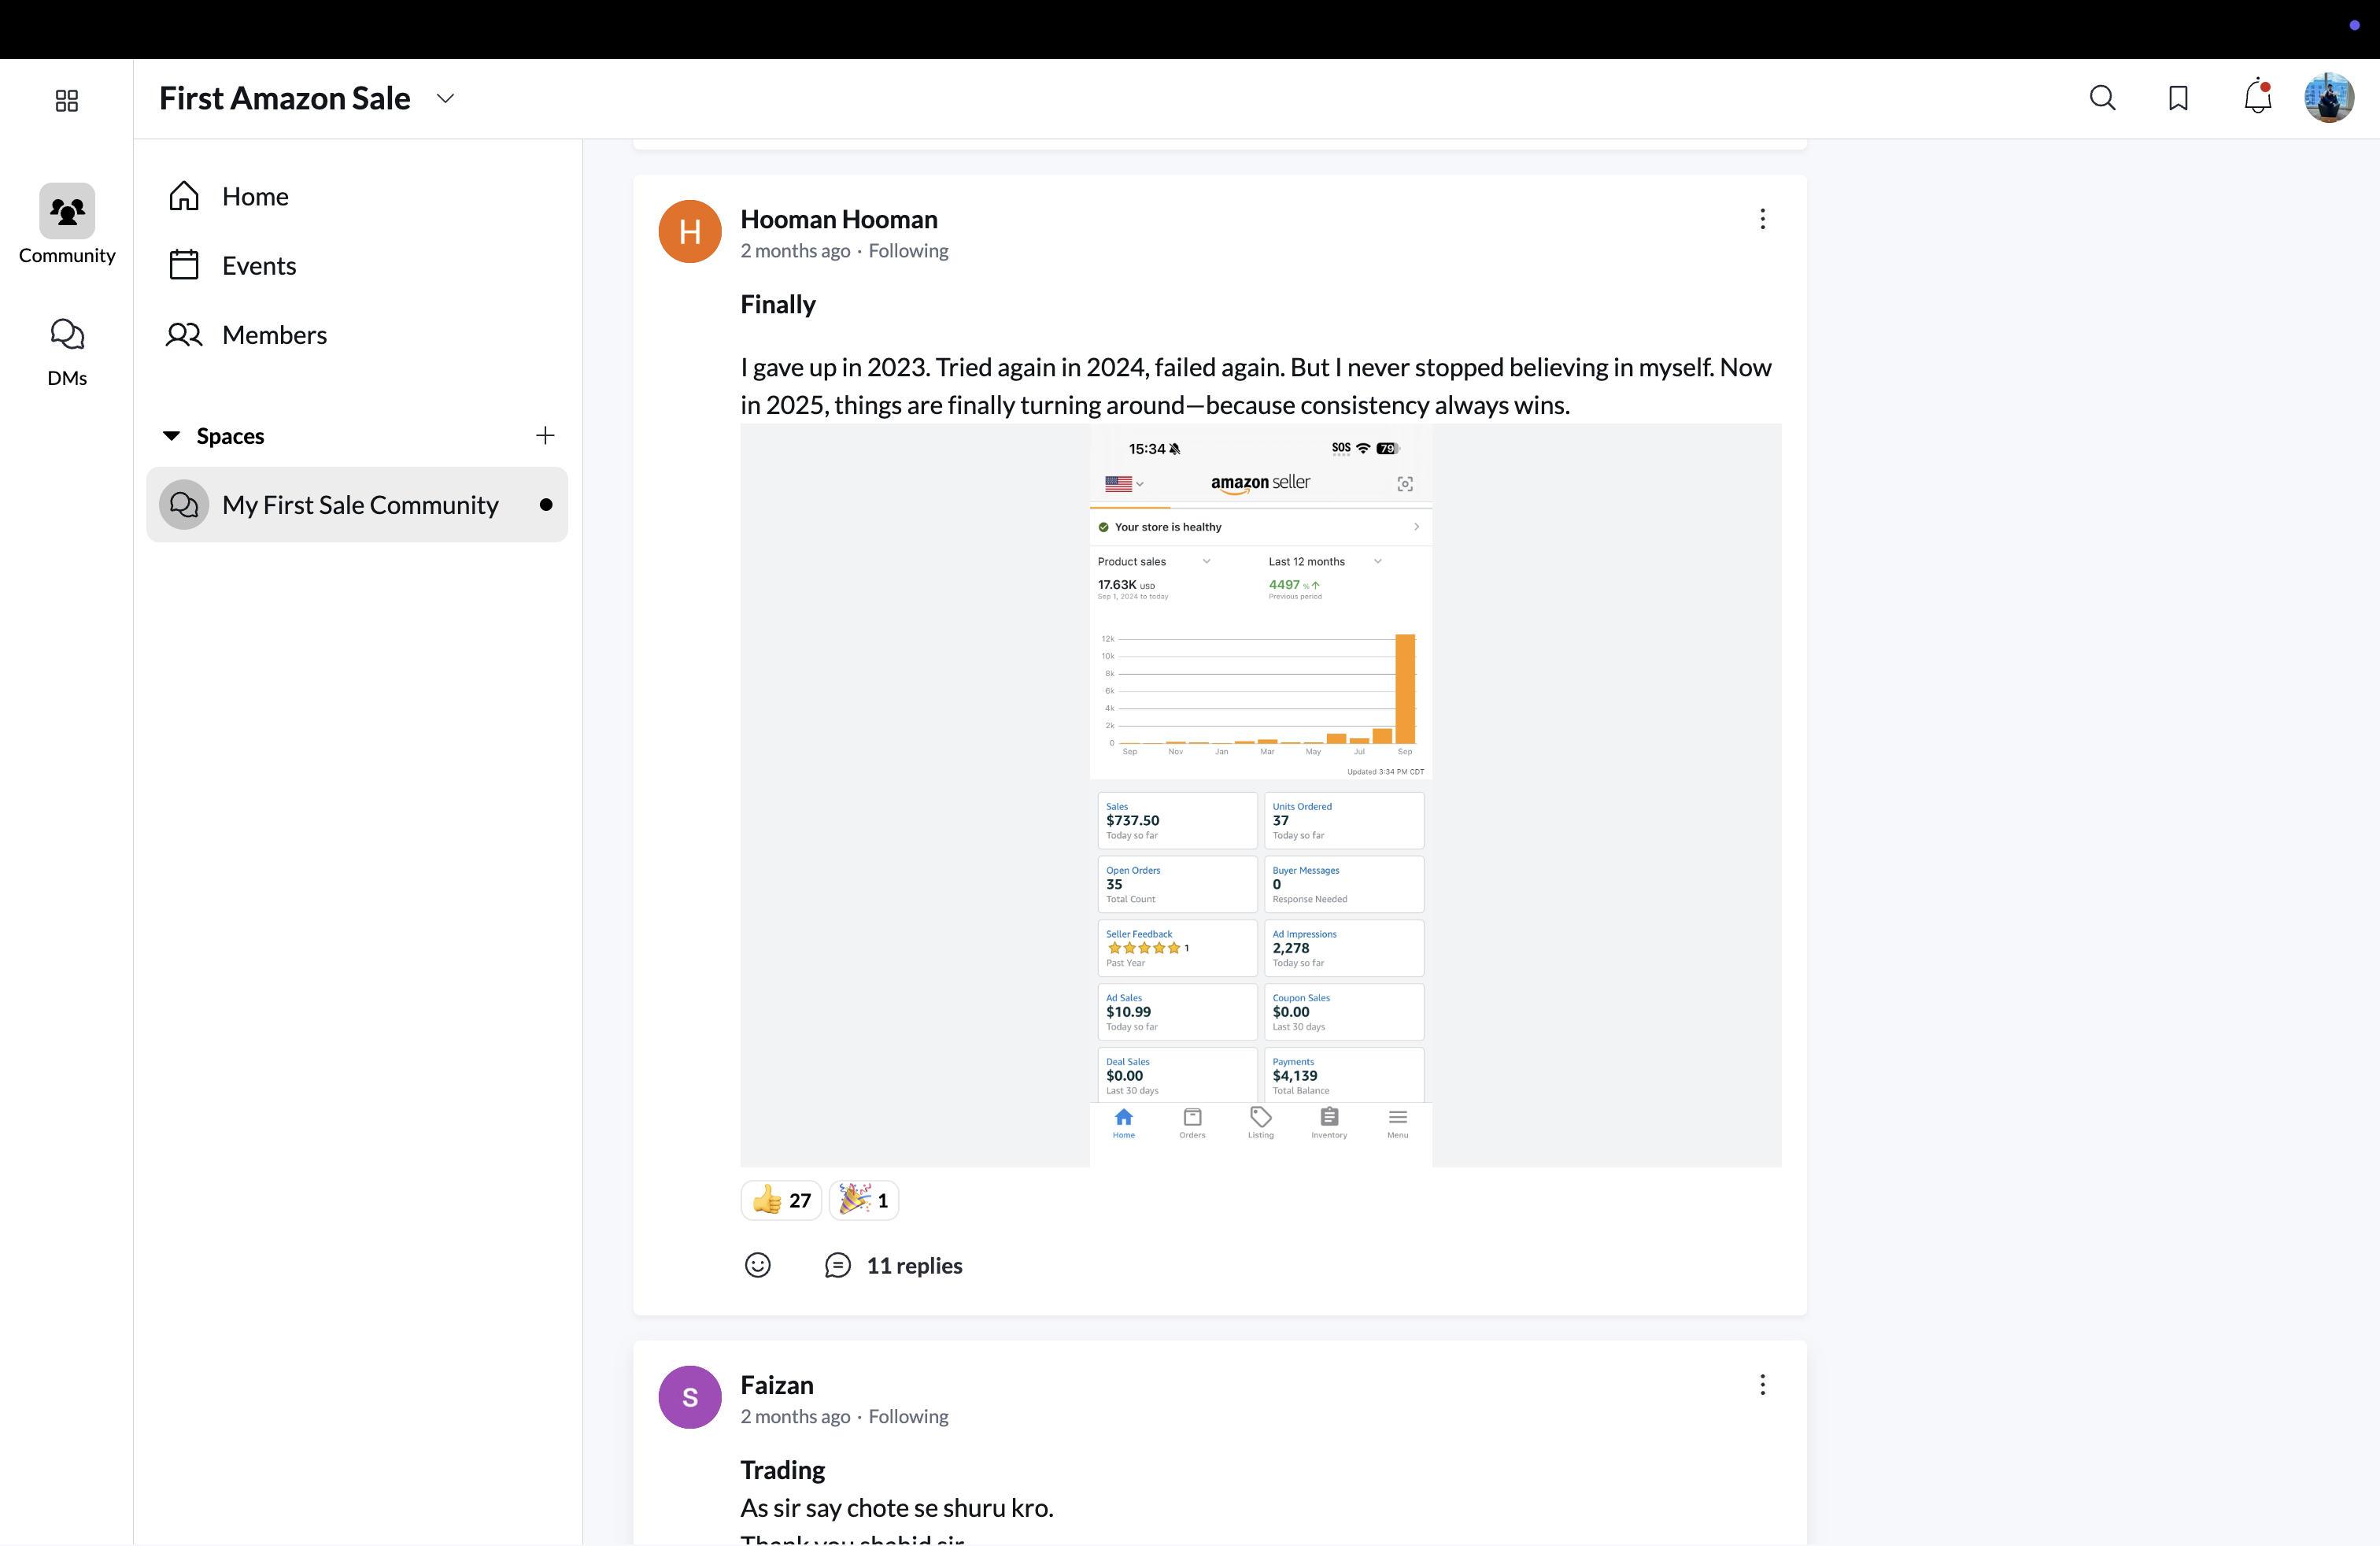Toggle the party popper reaction
This screenshot has width=2380, height=1546.
[x=864, y=1200]
